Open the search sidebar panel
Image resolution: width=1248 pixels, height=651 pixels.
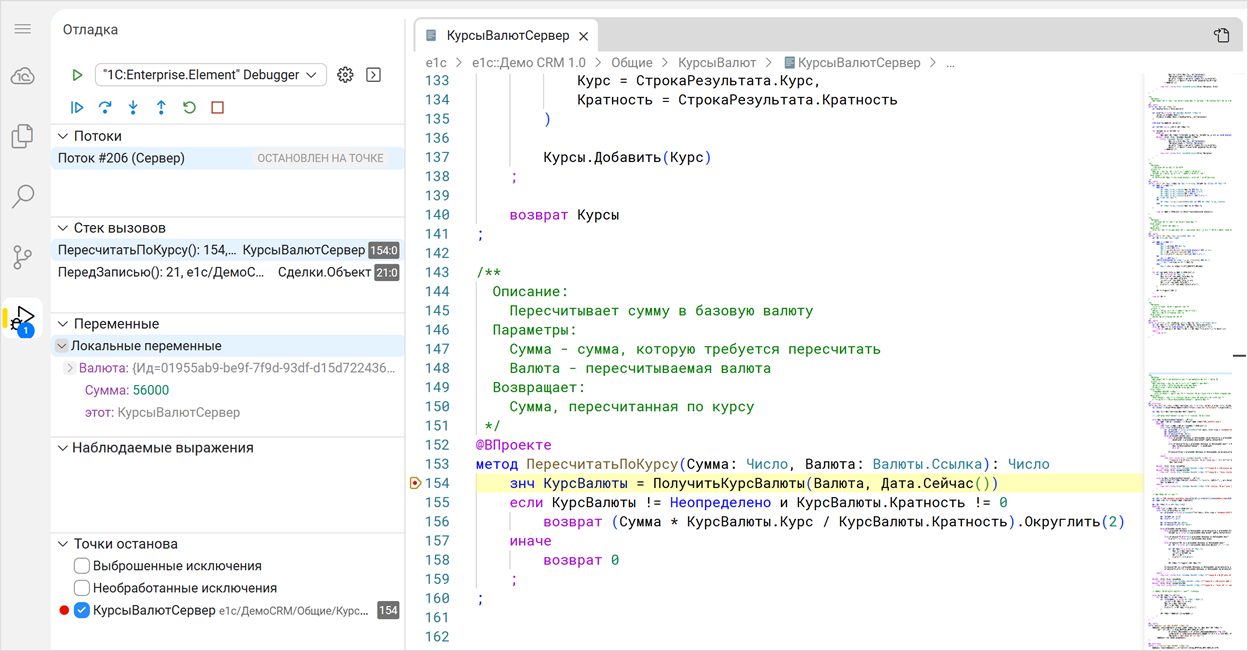coord(22,196)
